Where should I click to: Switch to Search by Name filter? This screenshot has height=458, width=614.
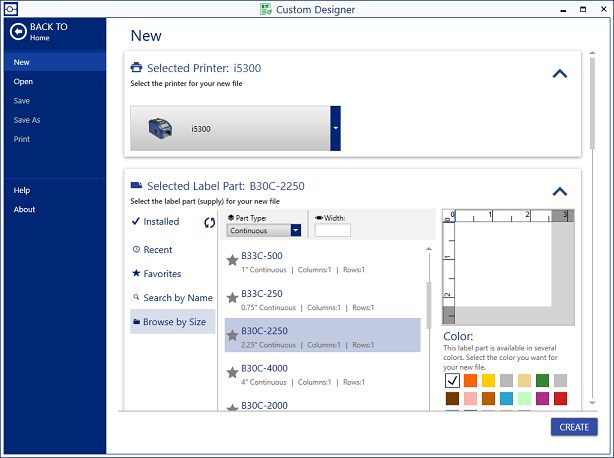173,298
